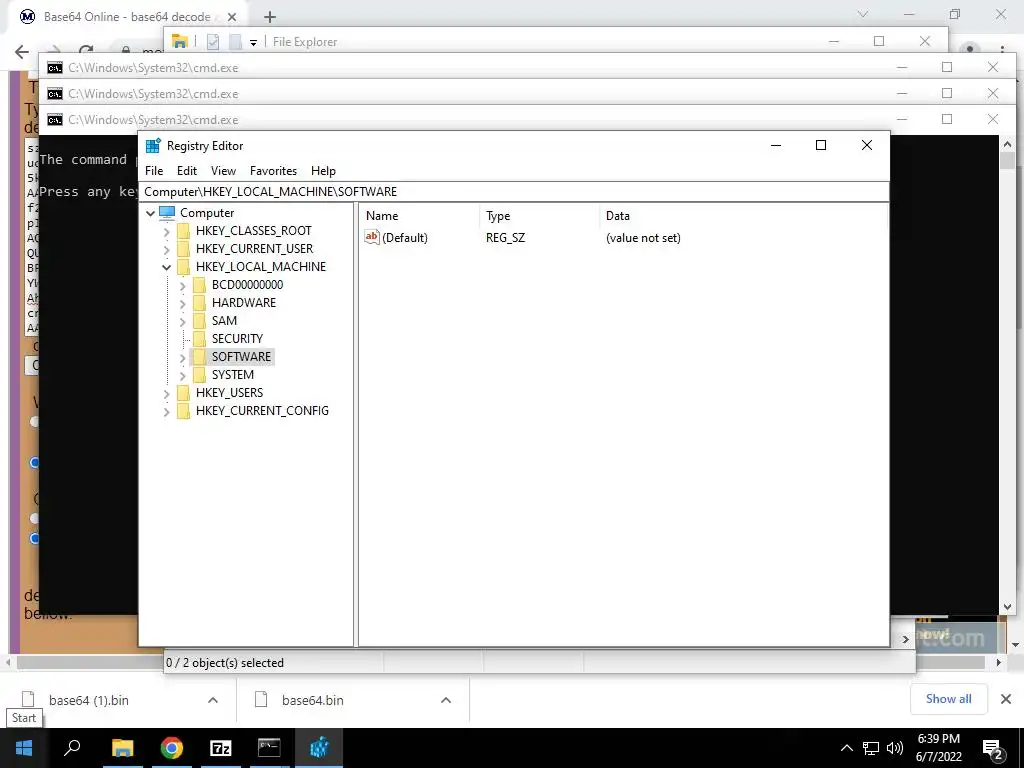Click the Registry Editor taskbar icon
This screenshot has width=1024, height=768.
tap(319, 748)
